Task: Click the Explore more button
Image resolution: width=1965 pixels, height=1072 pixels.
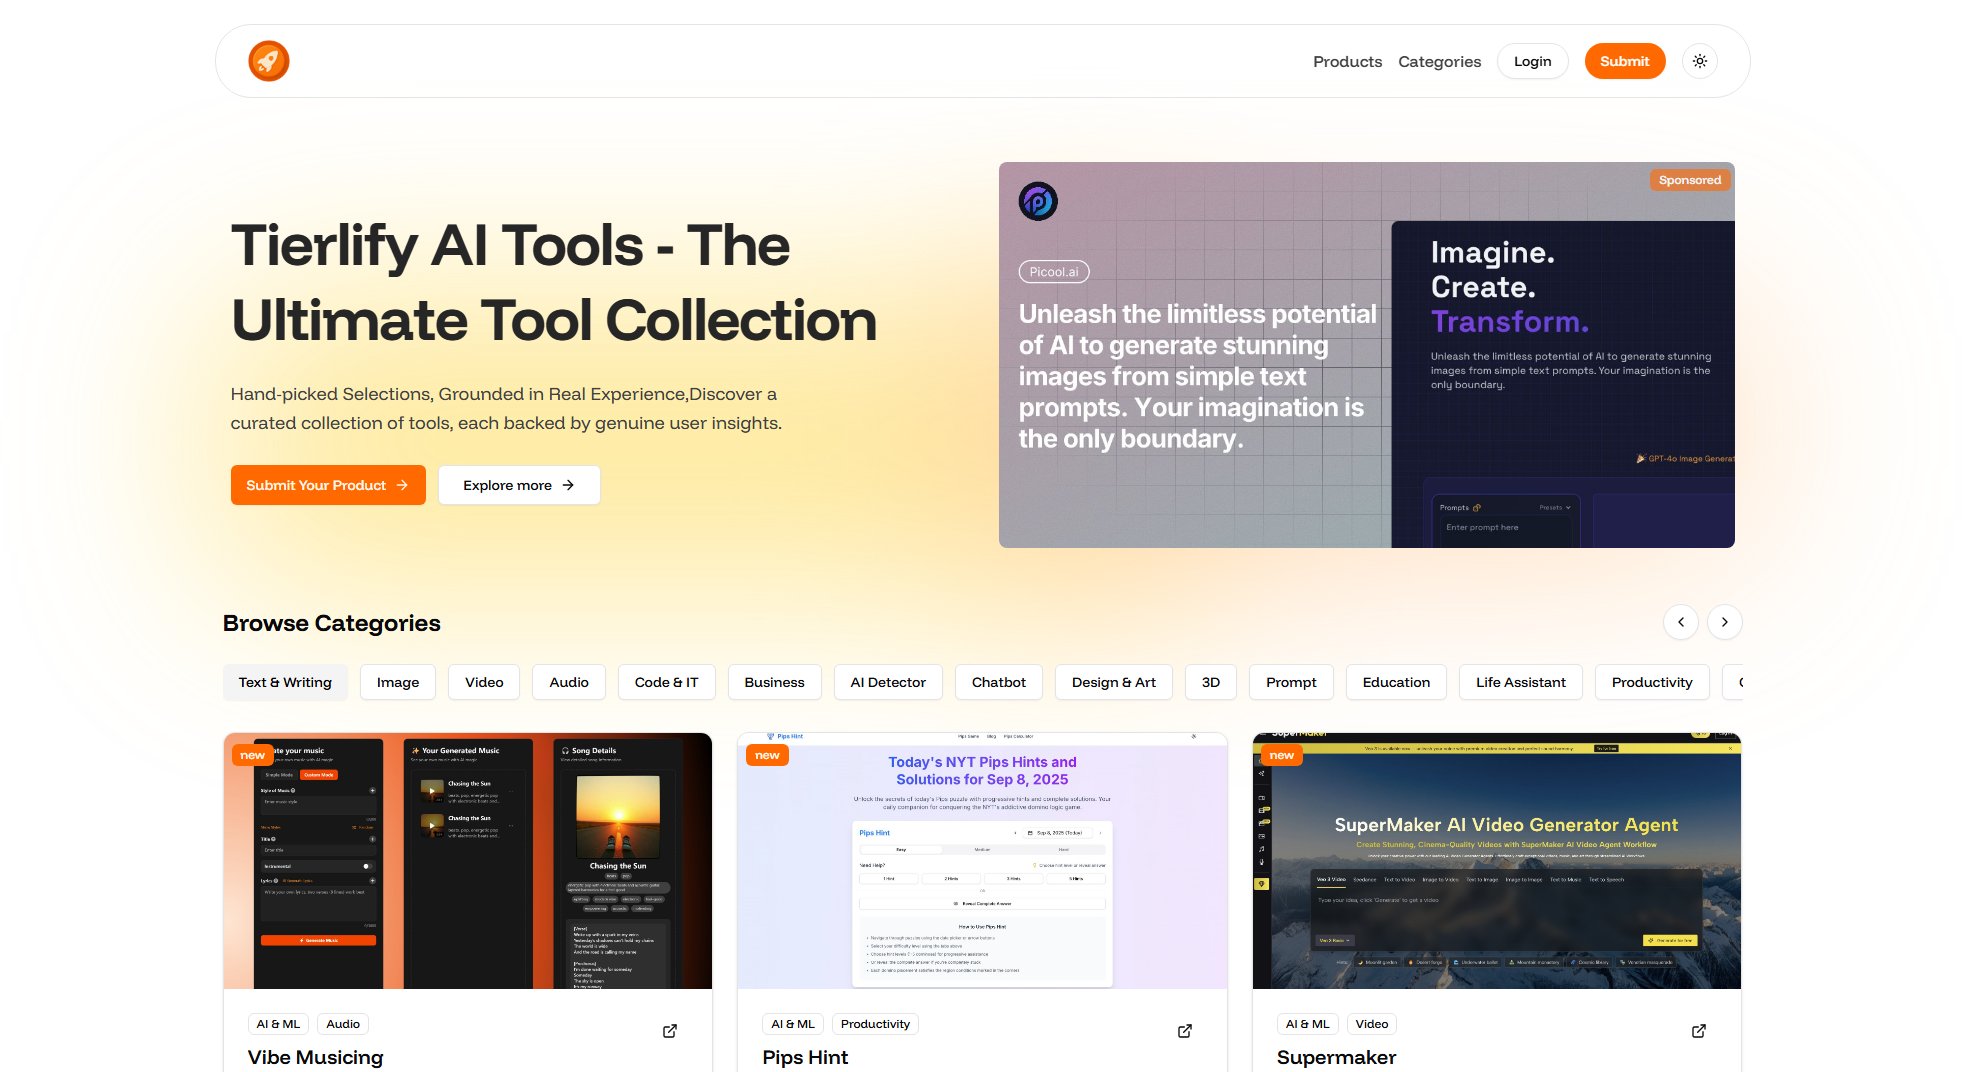Action: [518, 485]
